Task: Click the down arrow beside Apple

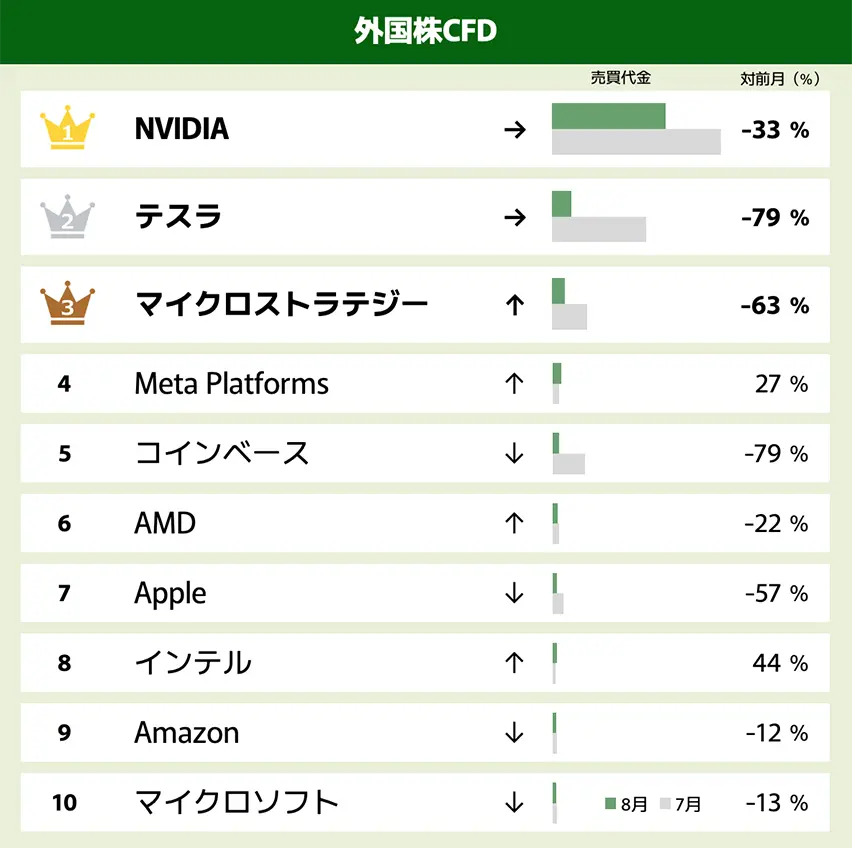Action: click(514, 593)
